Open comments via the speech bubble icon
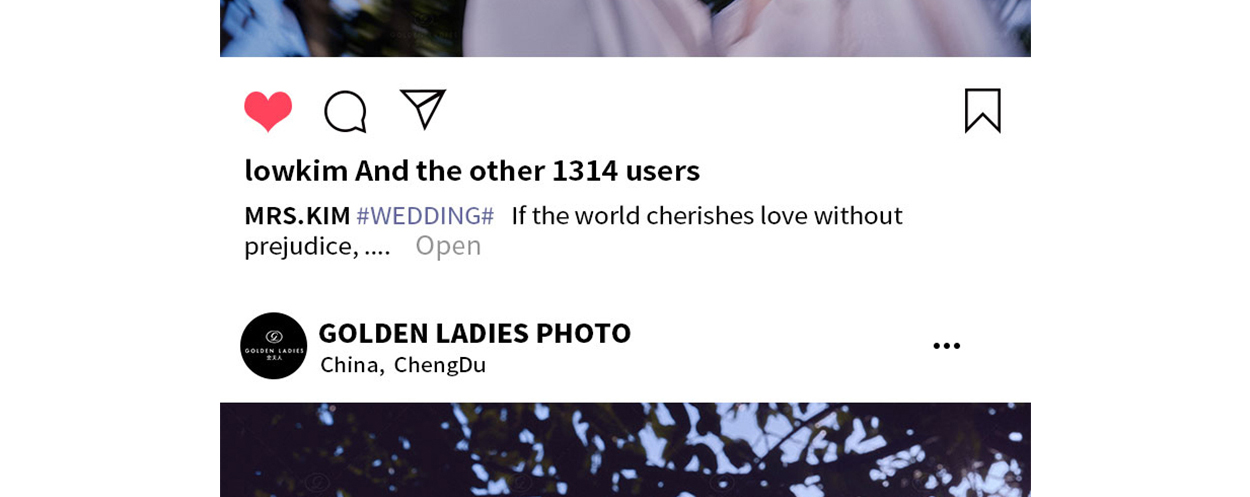 coord(345,111)
